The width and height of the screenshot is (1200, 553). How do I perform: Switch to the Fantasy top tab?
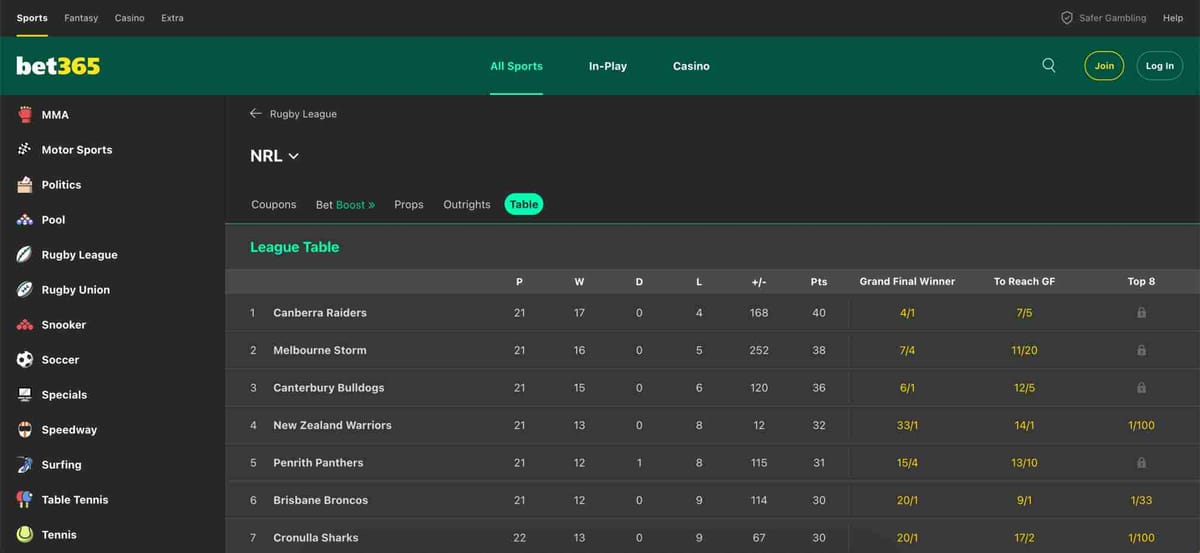[x=81, y=18]
